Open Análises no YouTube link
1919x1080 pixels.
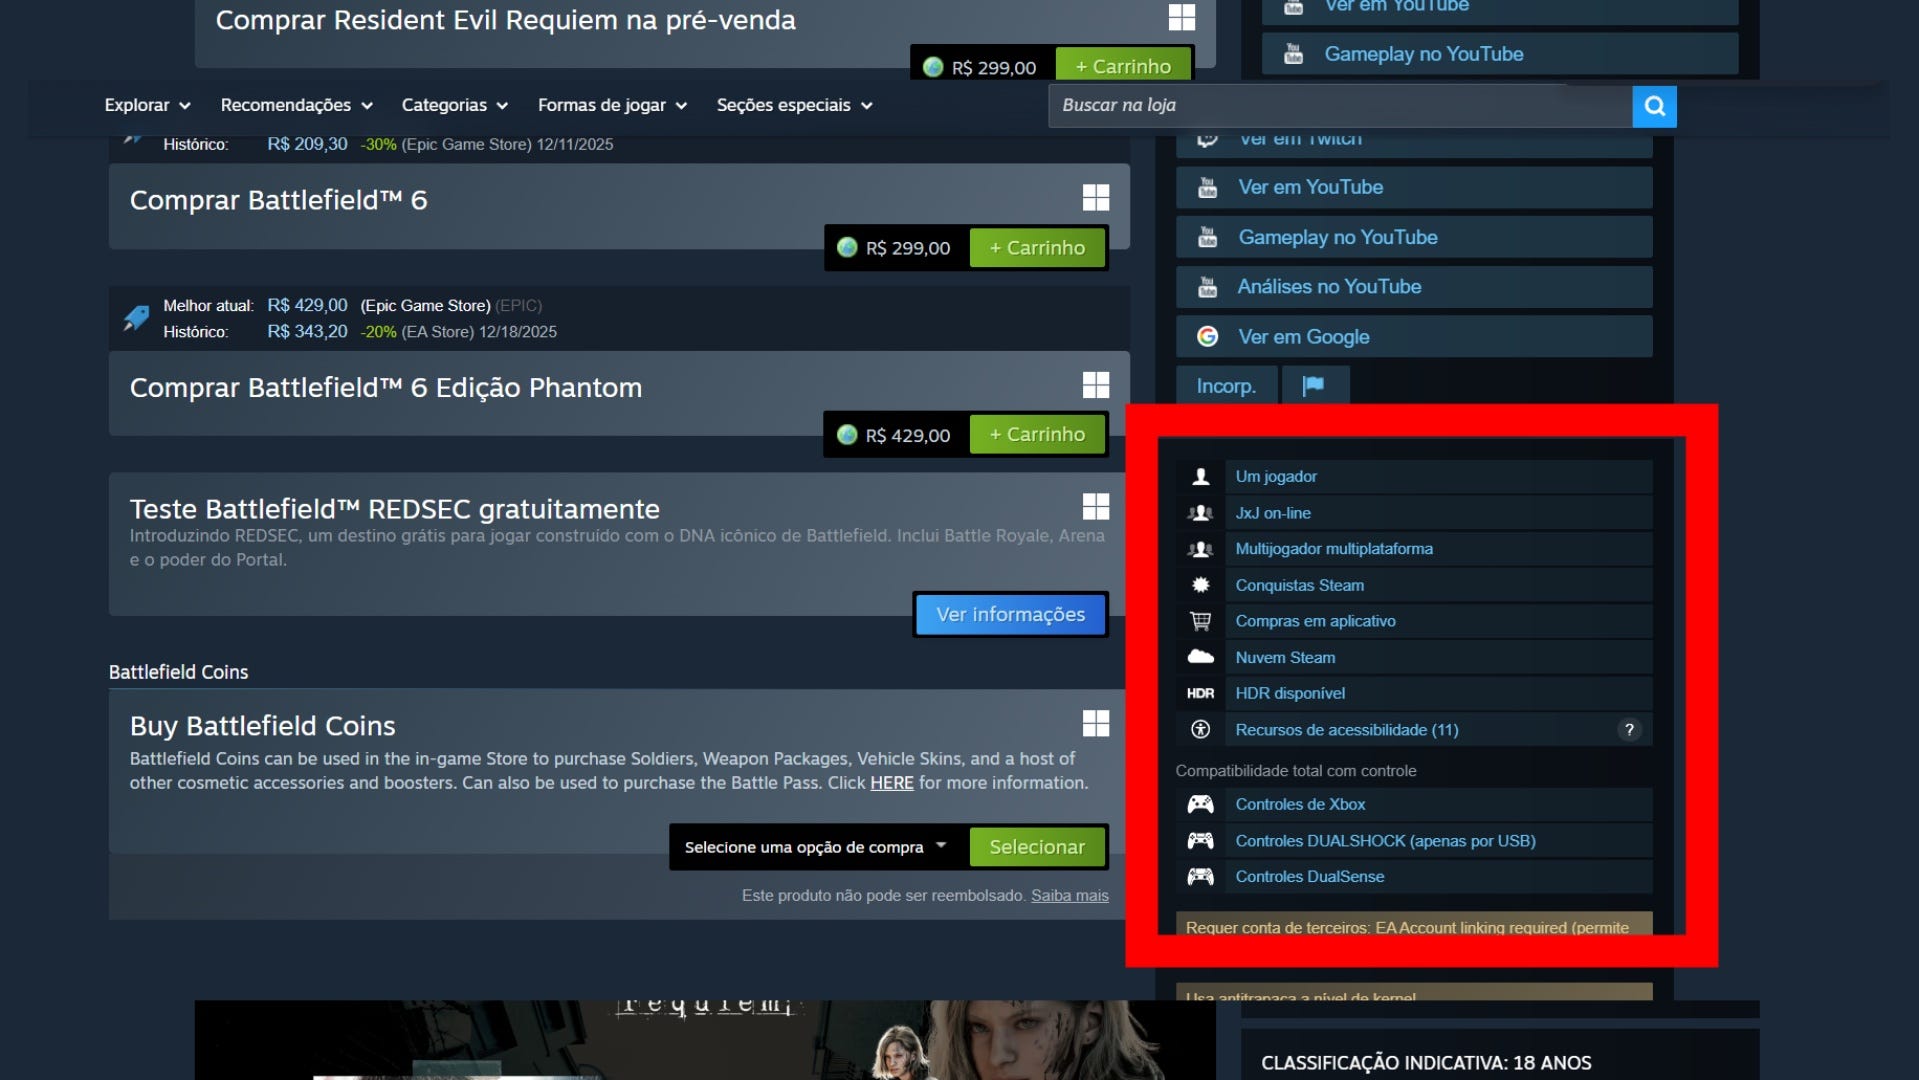coord(1414,287)
